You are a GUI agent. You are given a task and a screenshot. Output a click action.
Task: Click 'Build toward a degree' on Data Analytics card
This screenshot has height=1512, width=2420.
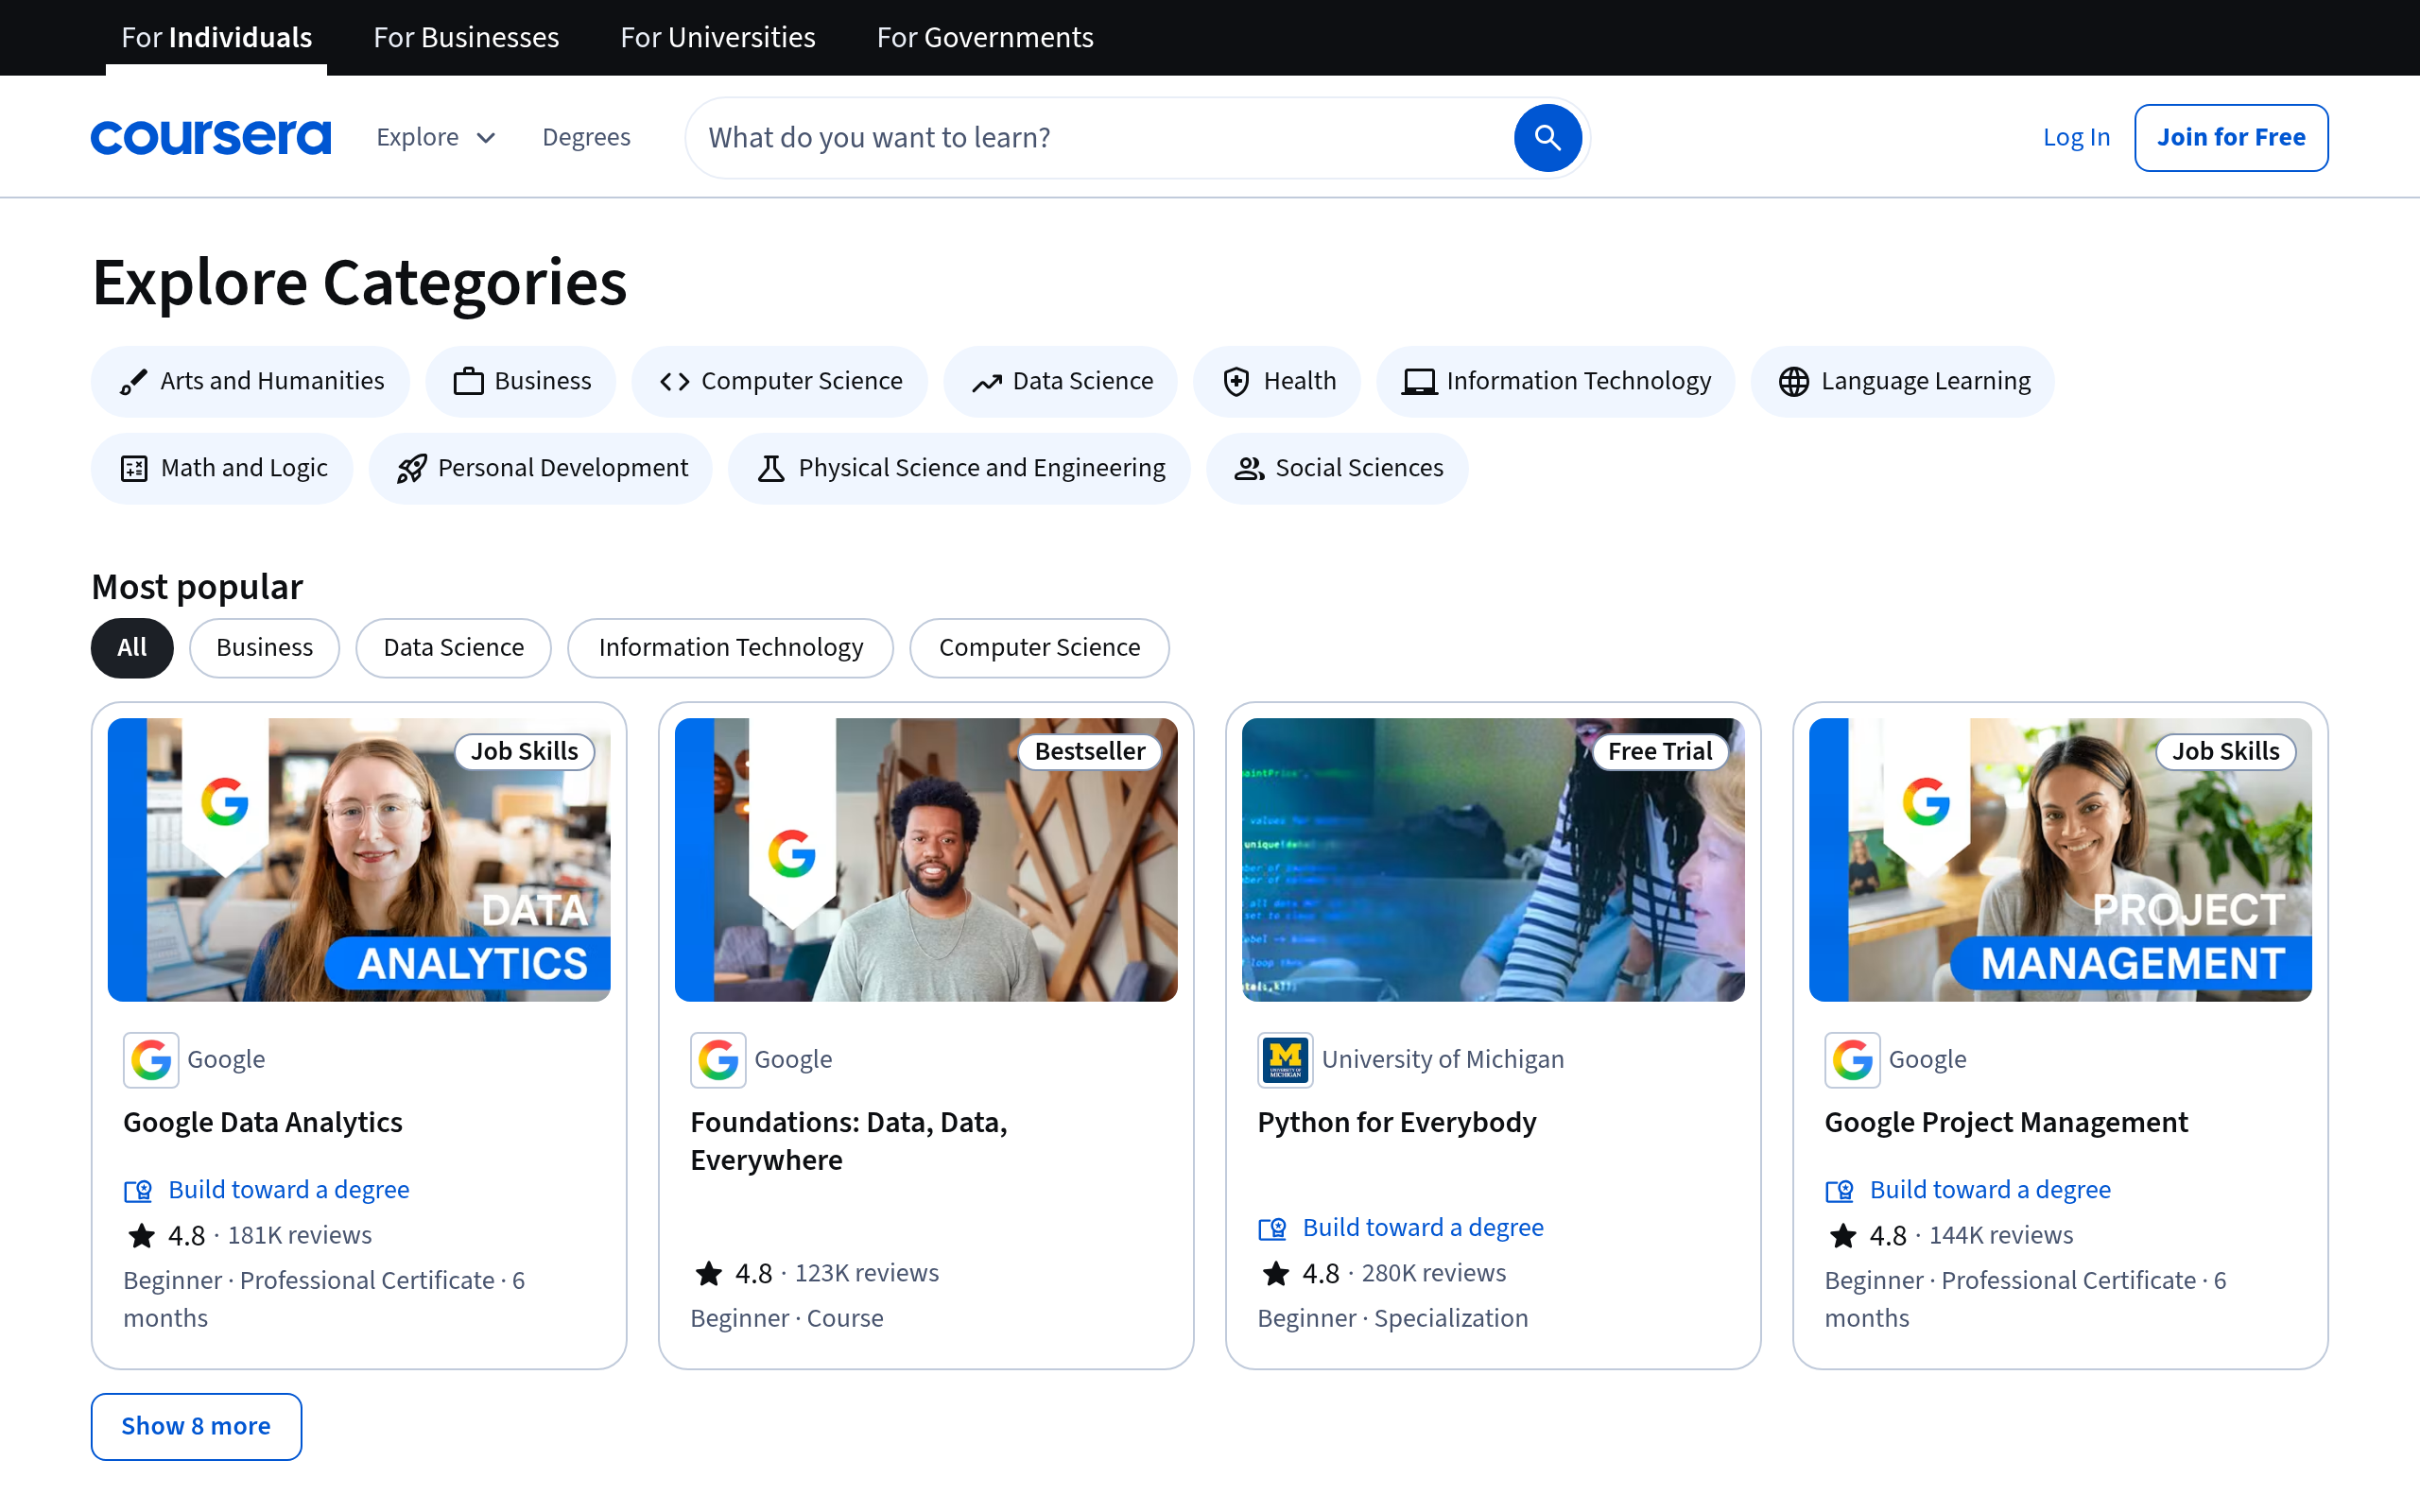point(289,1190)
